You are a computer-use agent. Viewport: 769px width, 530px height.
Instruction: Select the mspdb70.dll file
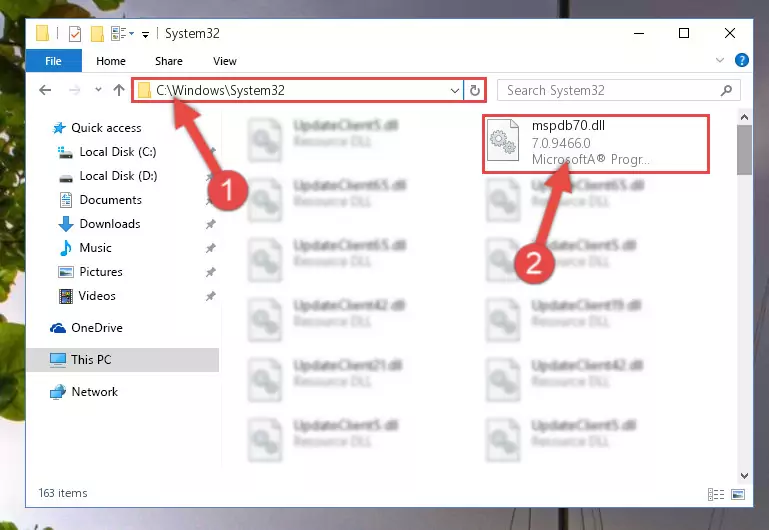pyautogui.click(x=596, y=144)
